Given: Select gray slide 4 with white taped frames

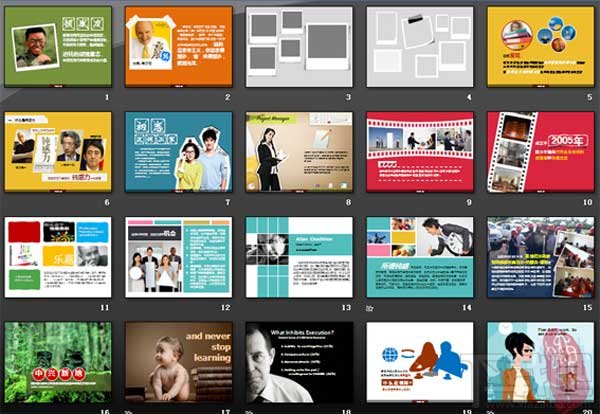Looking at the screenshot, I should (420, 47).
